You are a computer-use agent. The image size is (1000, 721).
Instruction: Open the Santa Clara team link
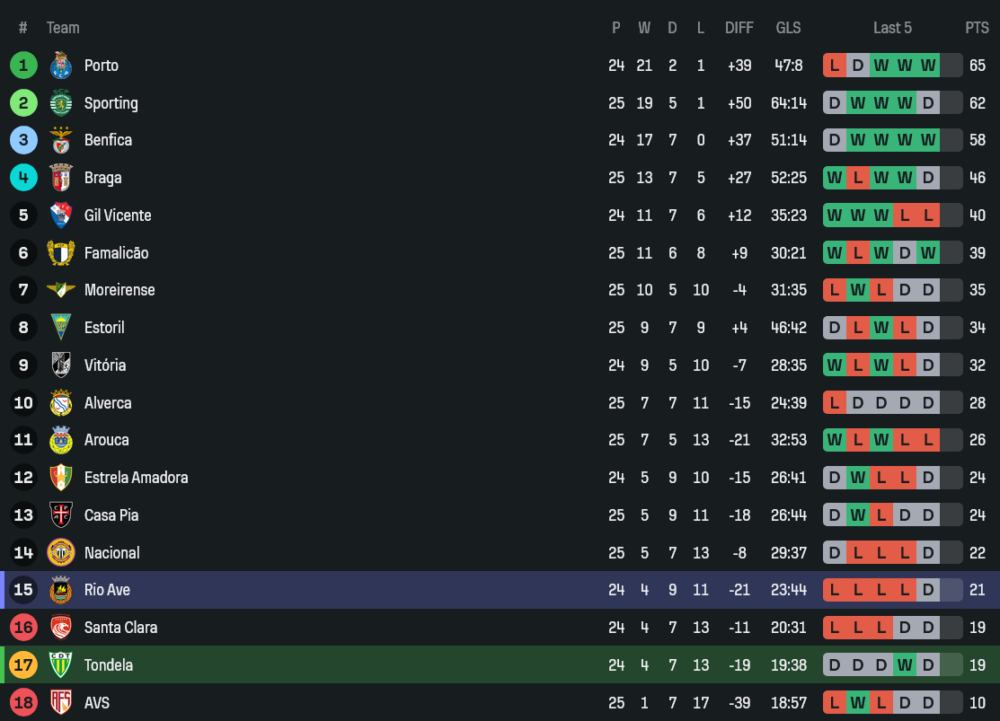tap(120, 628)
